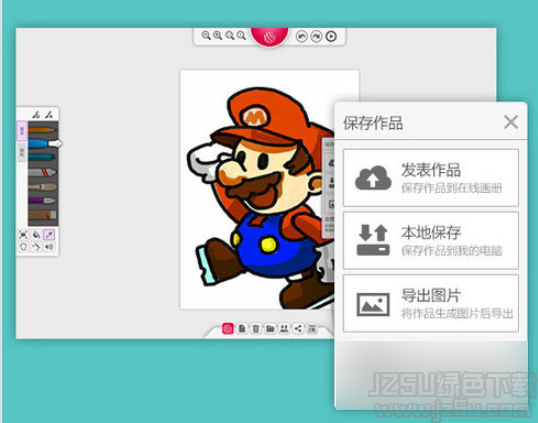Select the purple airbrush tool
This screenshot has height=423, width=538.
[42, 200]
